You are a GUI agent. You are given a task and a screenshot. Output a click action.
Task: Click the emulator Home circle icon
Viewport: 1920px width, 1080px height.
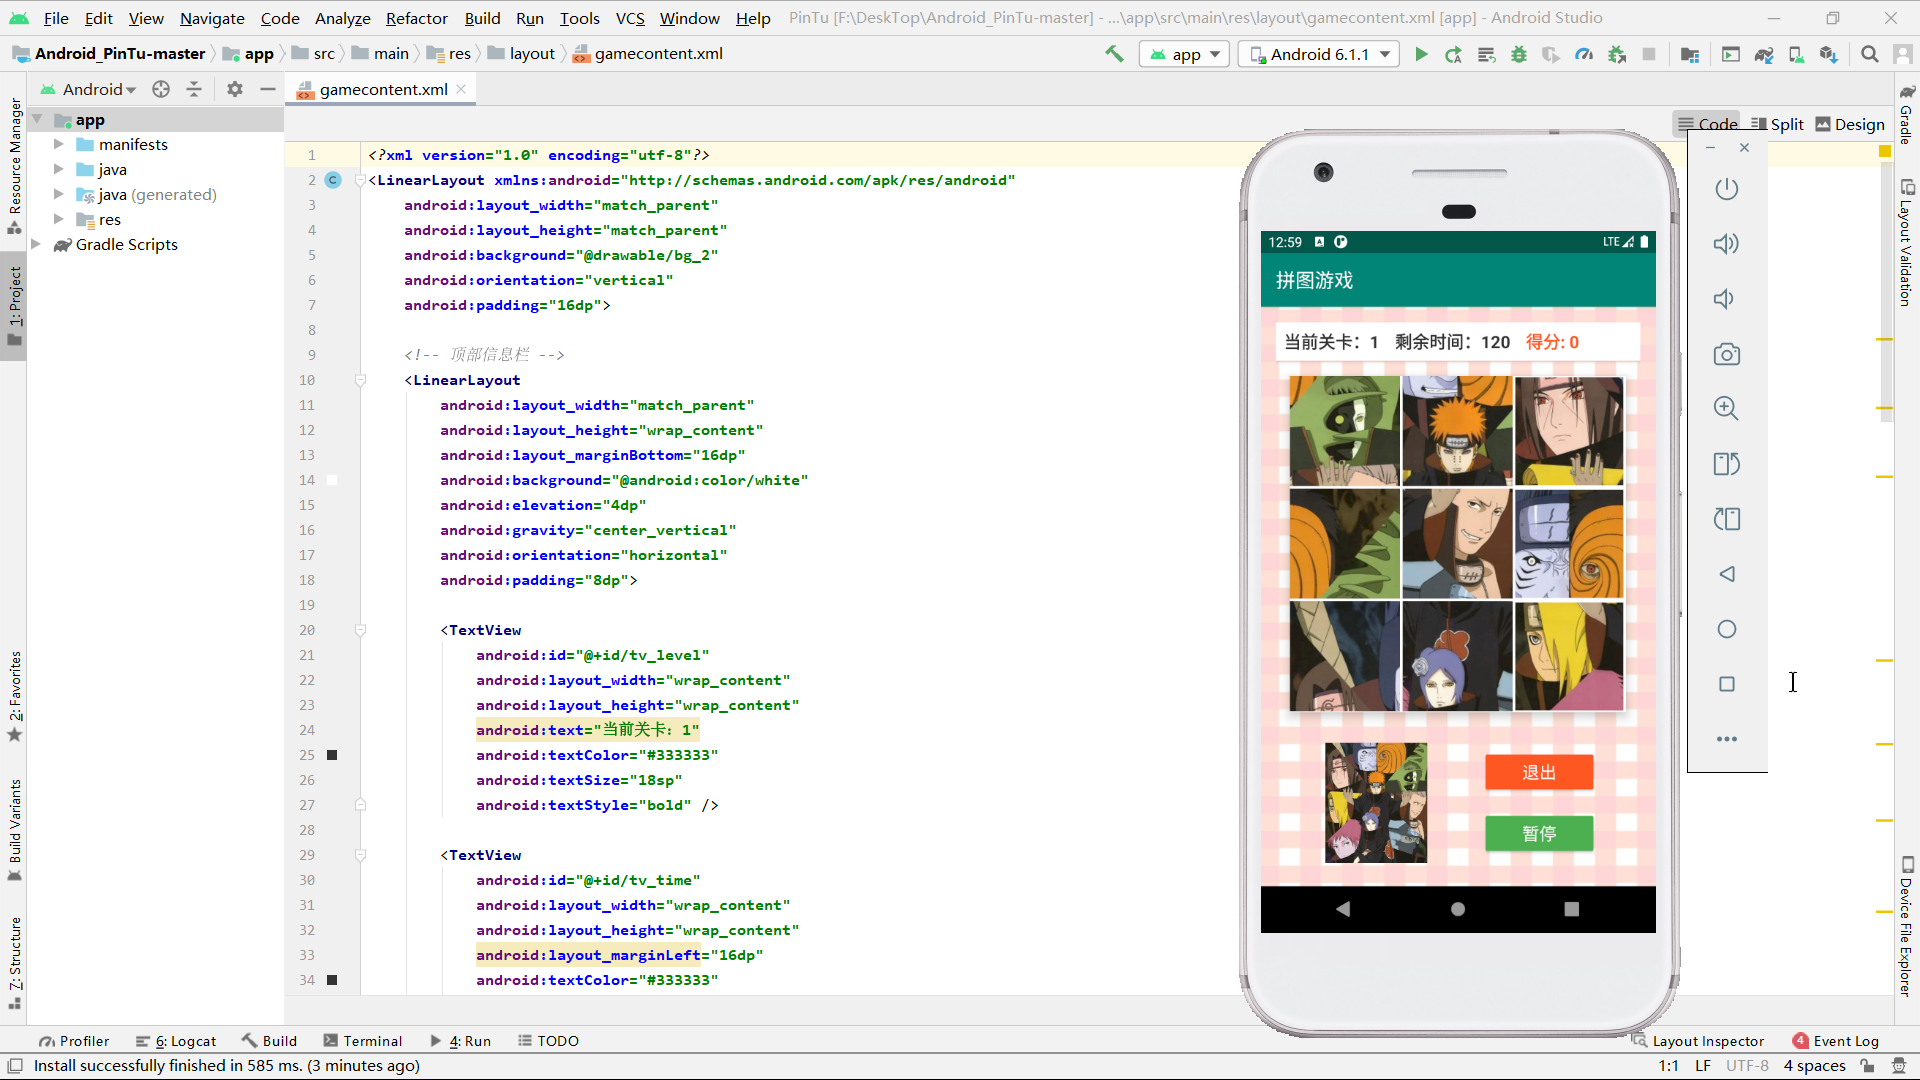click(1727, 629)
